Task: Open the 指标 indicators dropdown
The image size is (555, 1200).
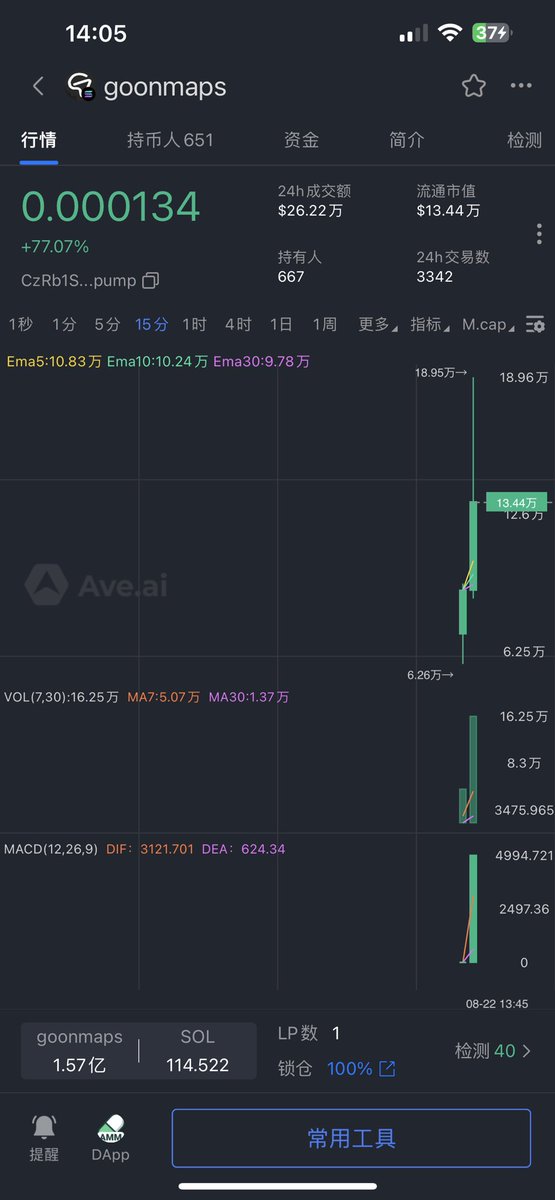Action: tap(429, 324)
